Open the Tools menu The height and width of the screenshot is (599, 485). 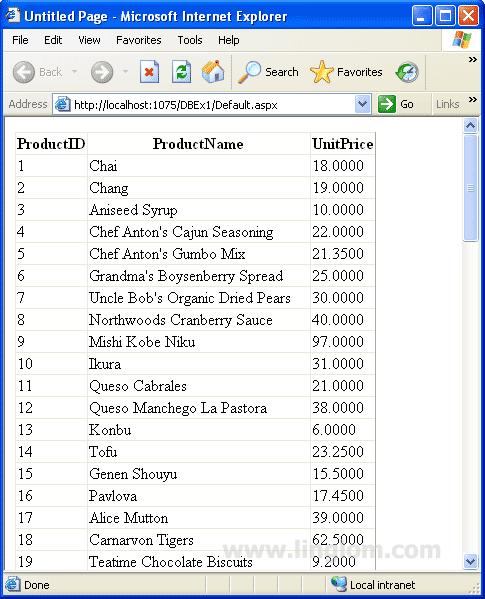(190, 40)
